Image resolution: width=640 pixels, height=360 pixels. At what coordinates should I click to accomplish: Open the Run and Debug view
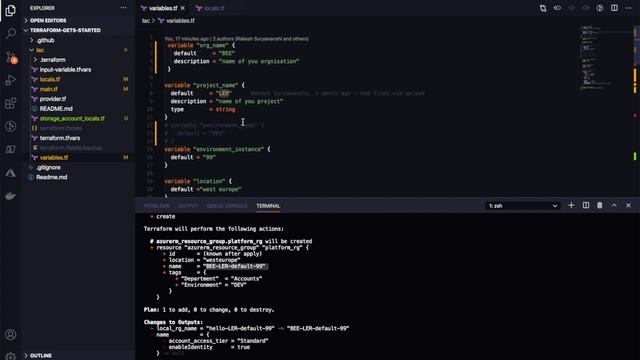pos(11,80)
